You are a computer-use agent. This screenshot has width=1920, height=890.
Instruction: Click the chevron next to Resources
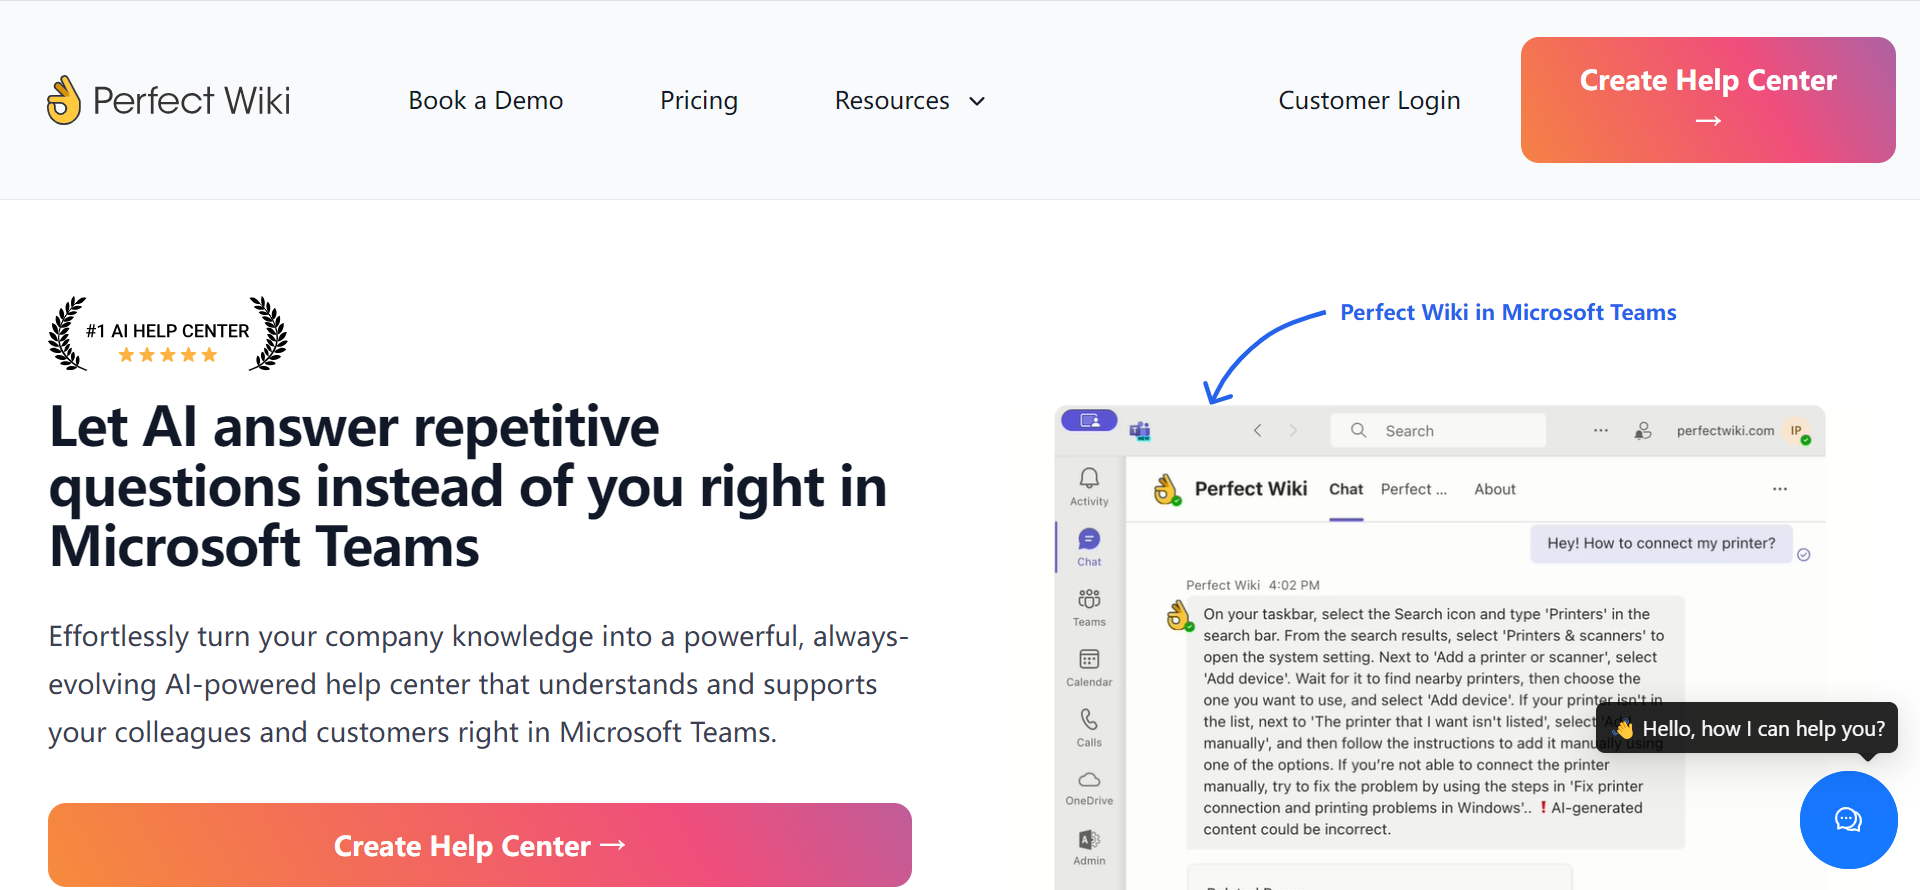click(978, 101)
